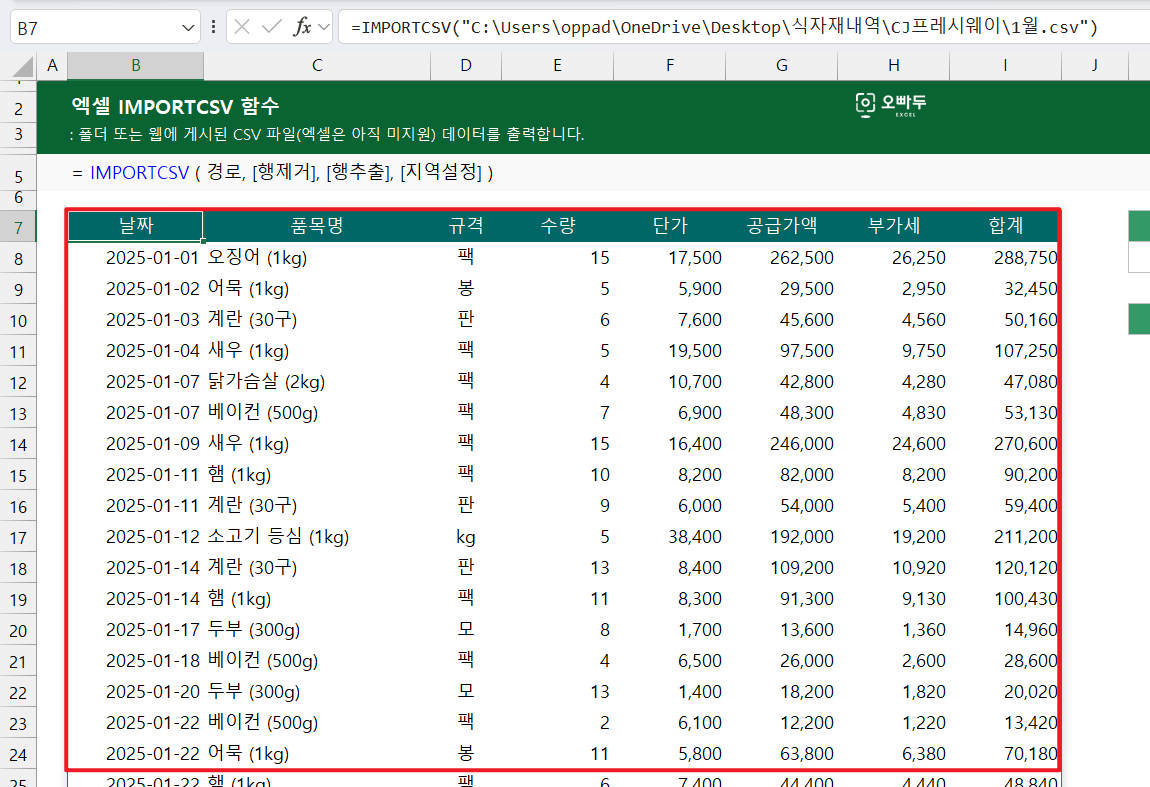Image resolution: width=1150 pixels, height=787 pixels.
Task: Select column H header
Action: [893, 65]
